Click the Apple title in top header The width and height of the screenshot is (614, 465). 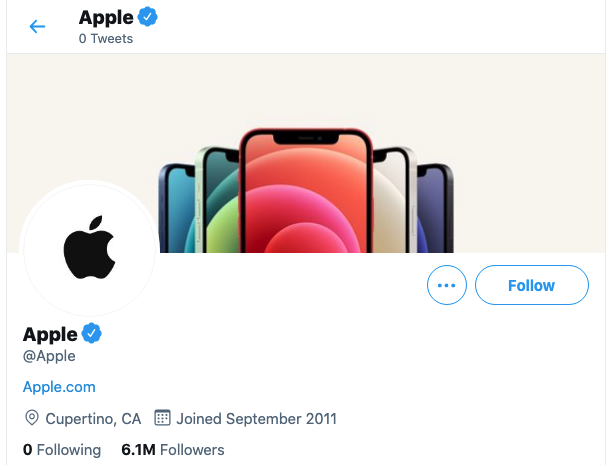tap(106, 18)
